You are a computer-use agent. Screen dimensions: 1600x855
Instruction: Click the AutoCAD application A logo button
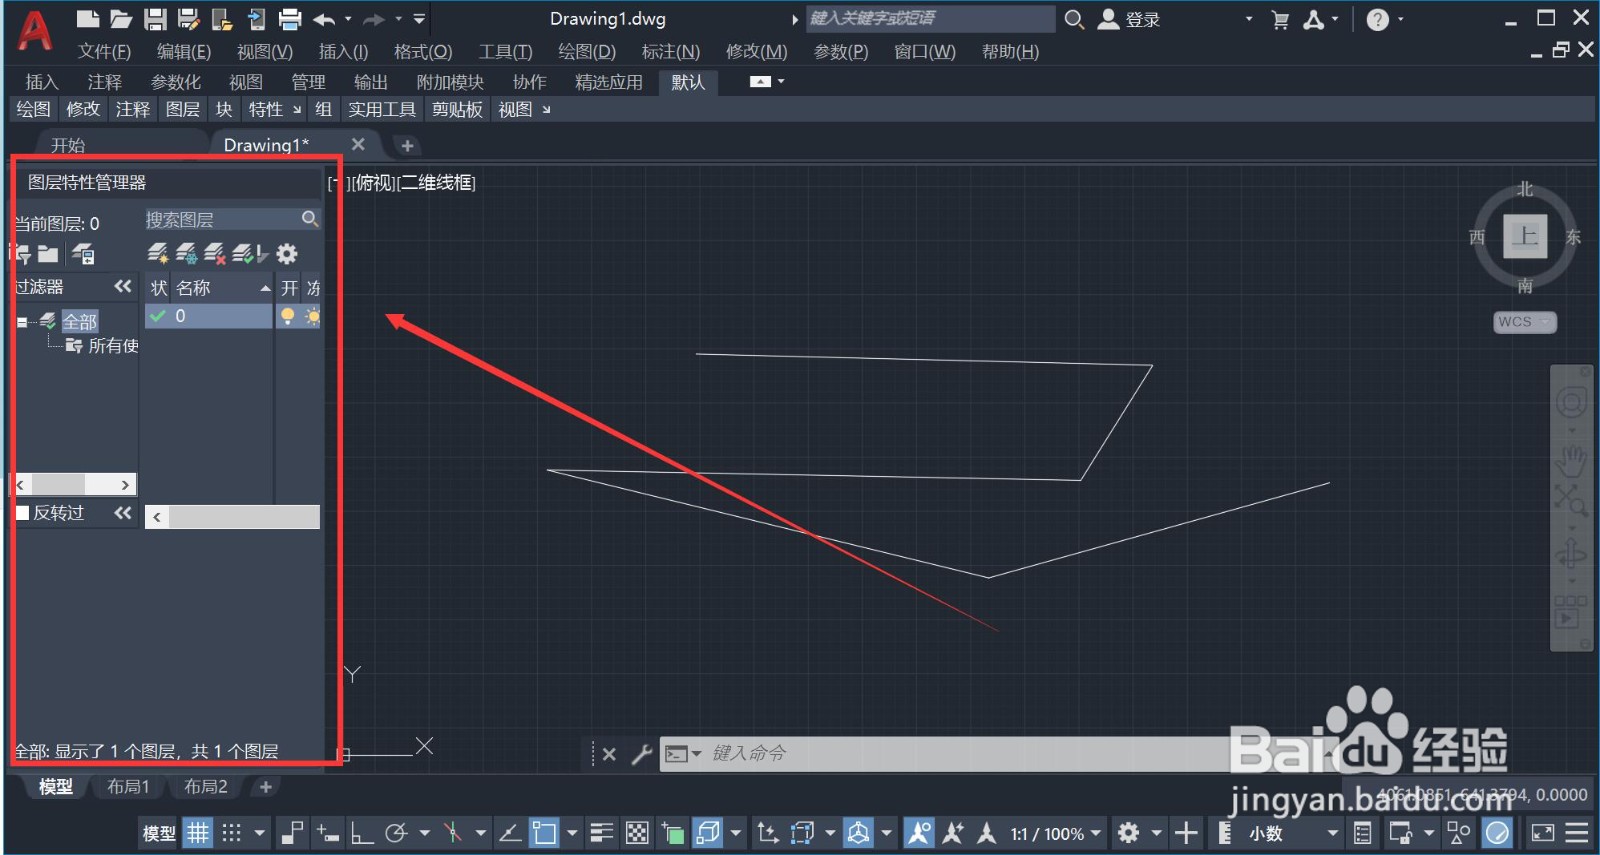[x=35, y=30]
